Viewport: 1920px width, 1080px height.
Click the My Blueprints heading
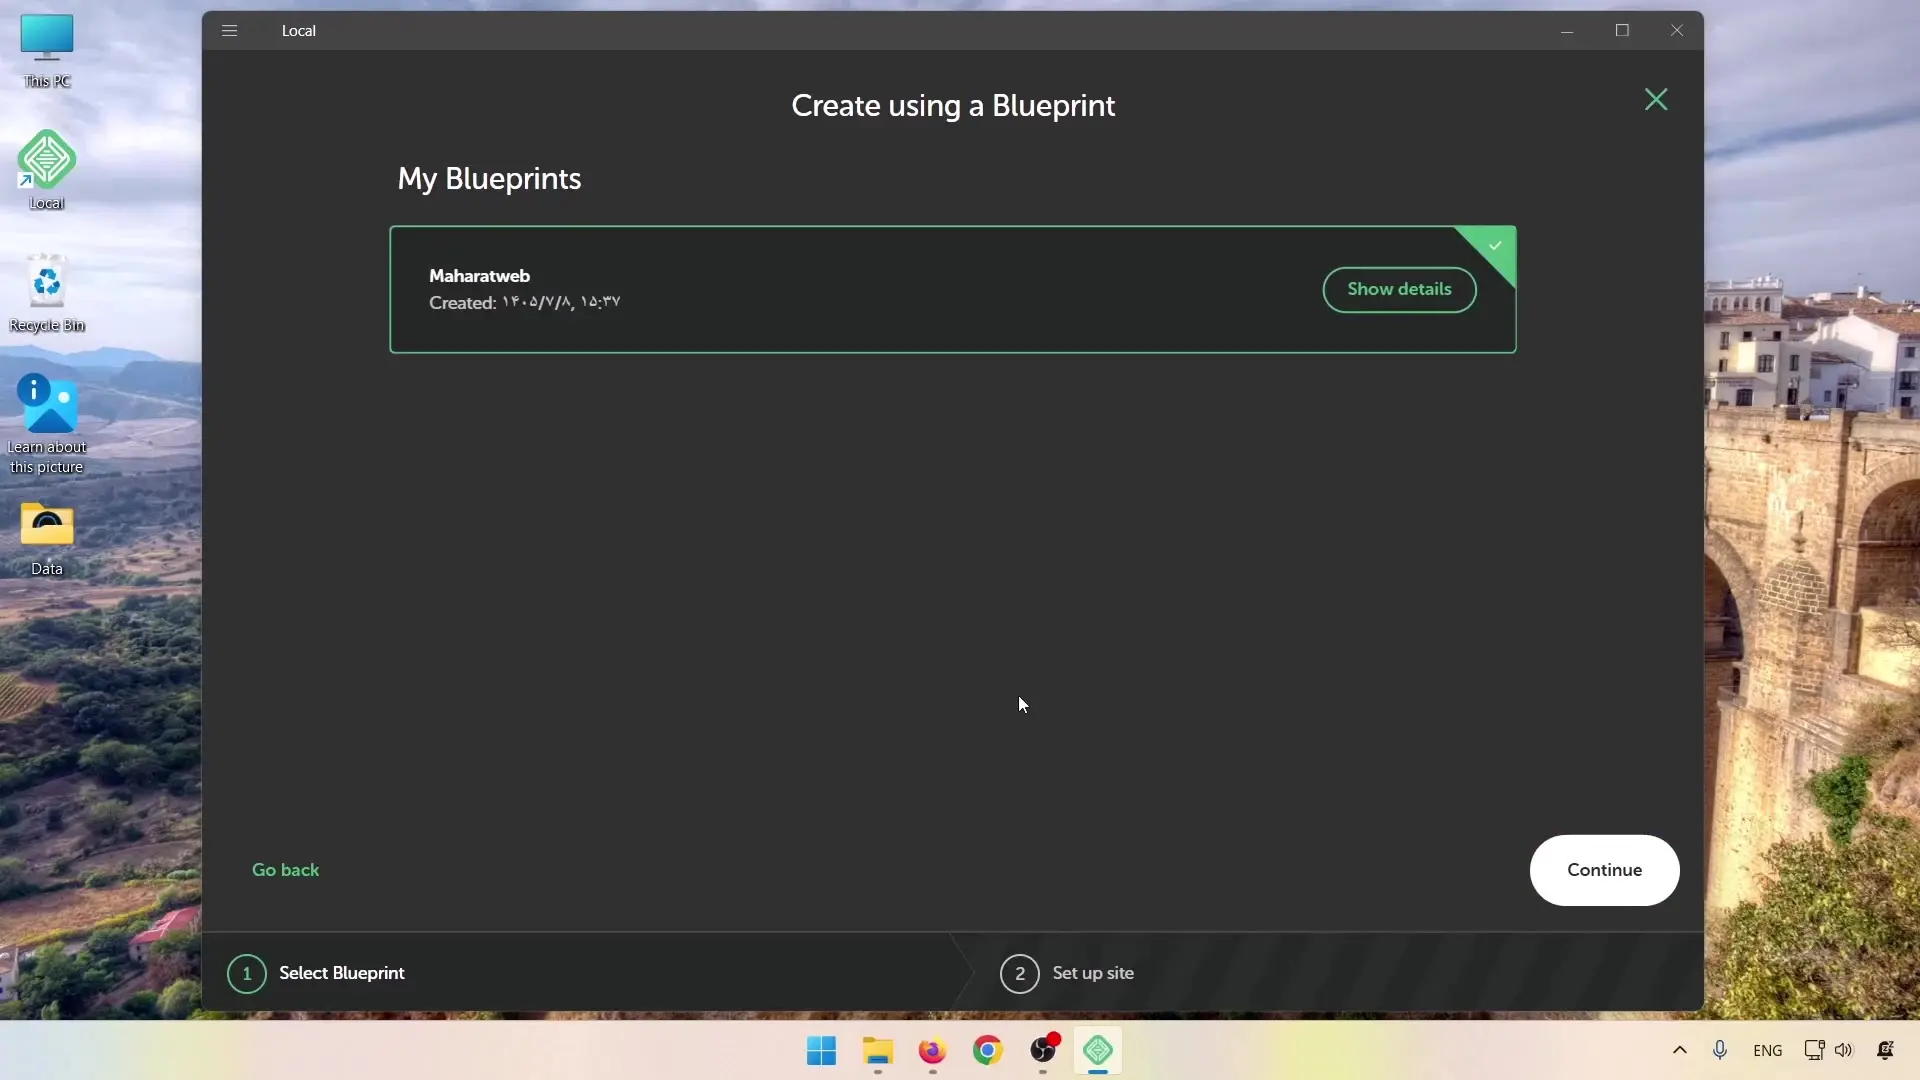coord(489,179)
